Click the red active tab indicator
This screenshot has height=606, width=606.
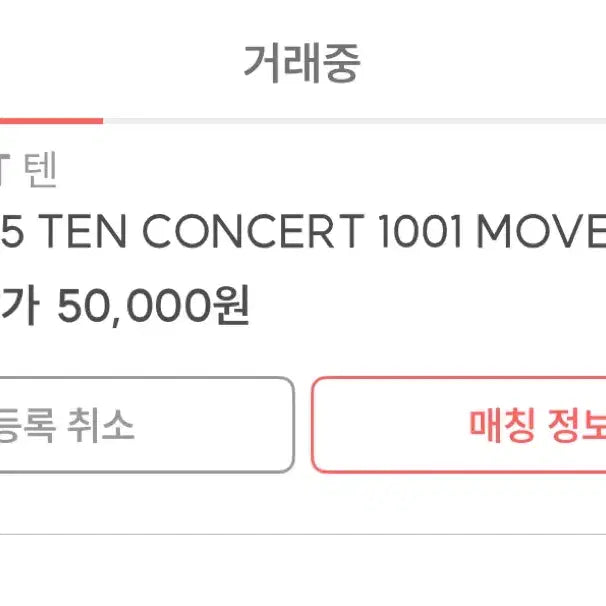coord(50,120)
